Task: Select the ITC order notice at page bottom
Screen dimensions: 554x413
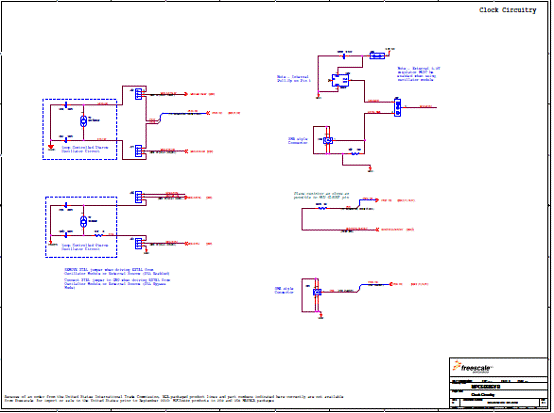Action: [173, 399]
